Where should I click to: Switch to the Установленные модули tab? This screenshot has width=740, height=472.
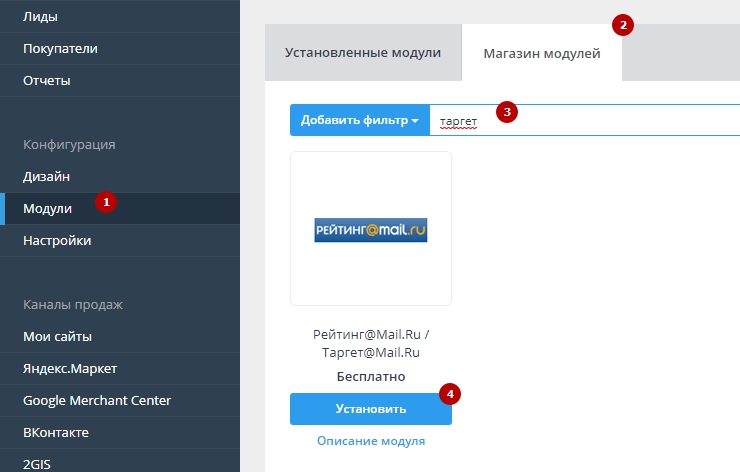[362, 53]
